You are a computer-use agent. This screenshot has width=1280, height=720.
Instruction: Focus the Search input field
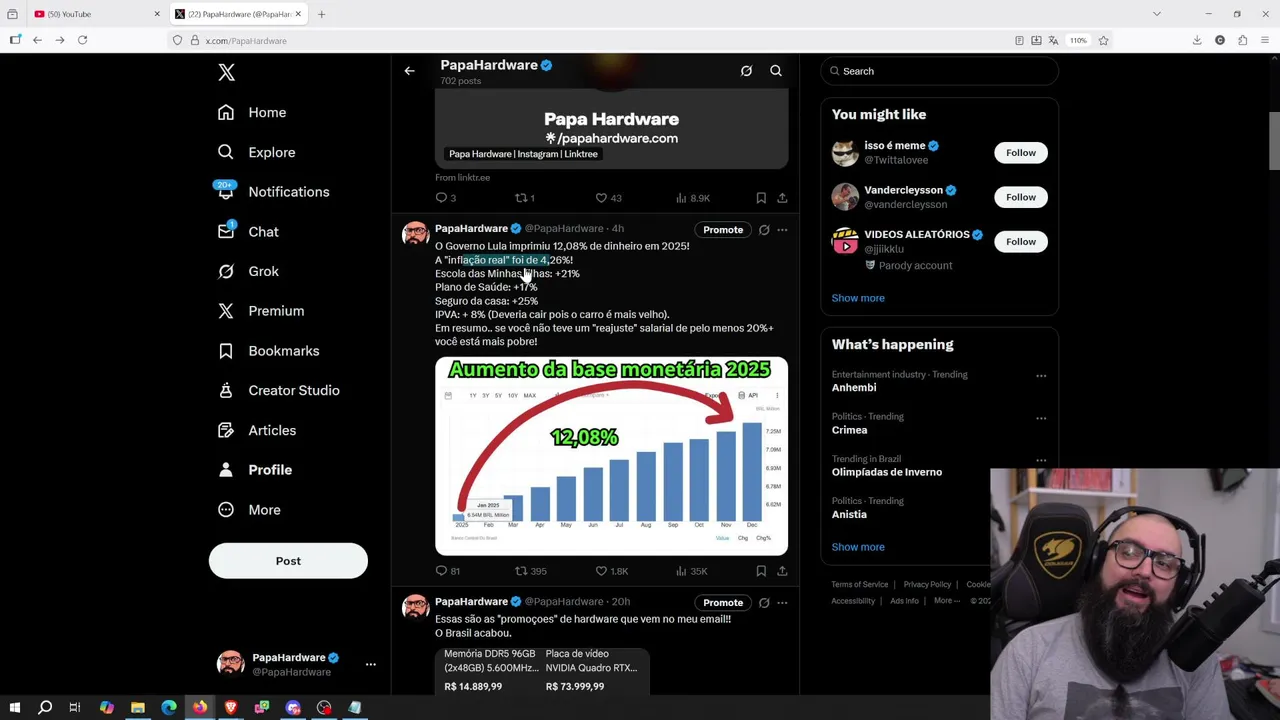[939, 71]
